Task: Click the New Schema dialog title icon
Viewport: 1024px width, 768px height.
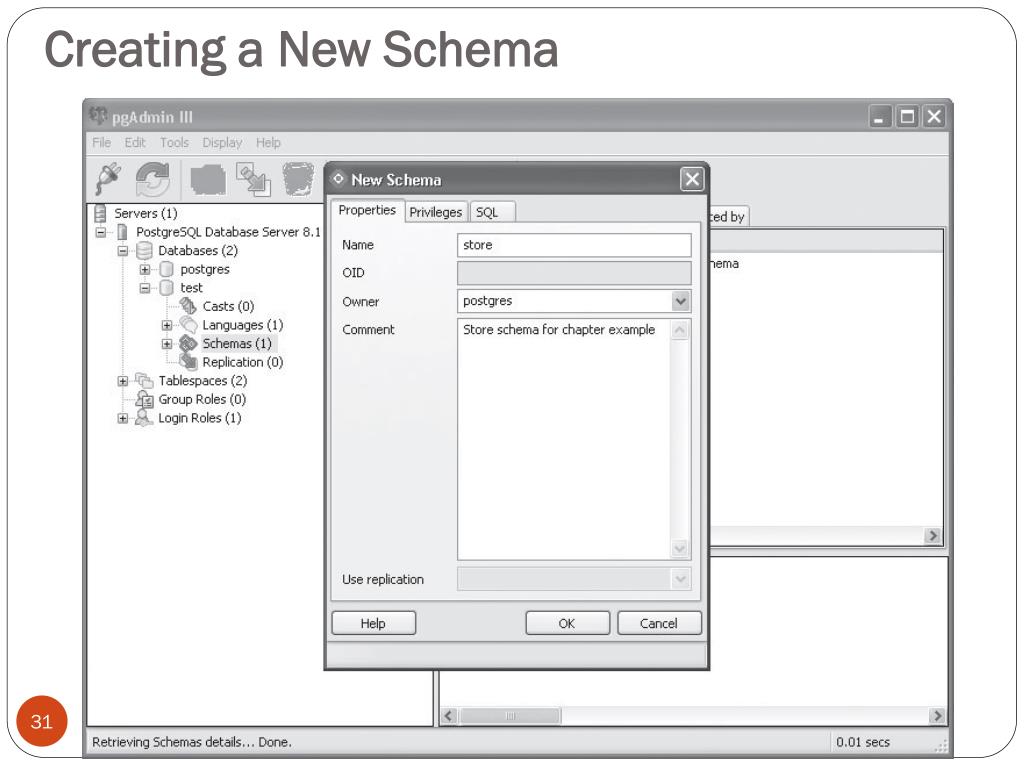Action: tap(338, 178)
